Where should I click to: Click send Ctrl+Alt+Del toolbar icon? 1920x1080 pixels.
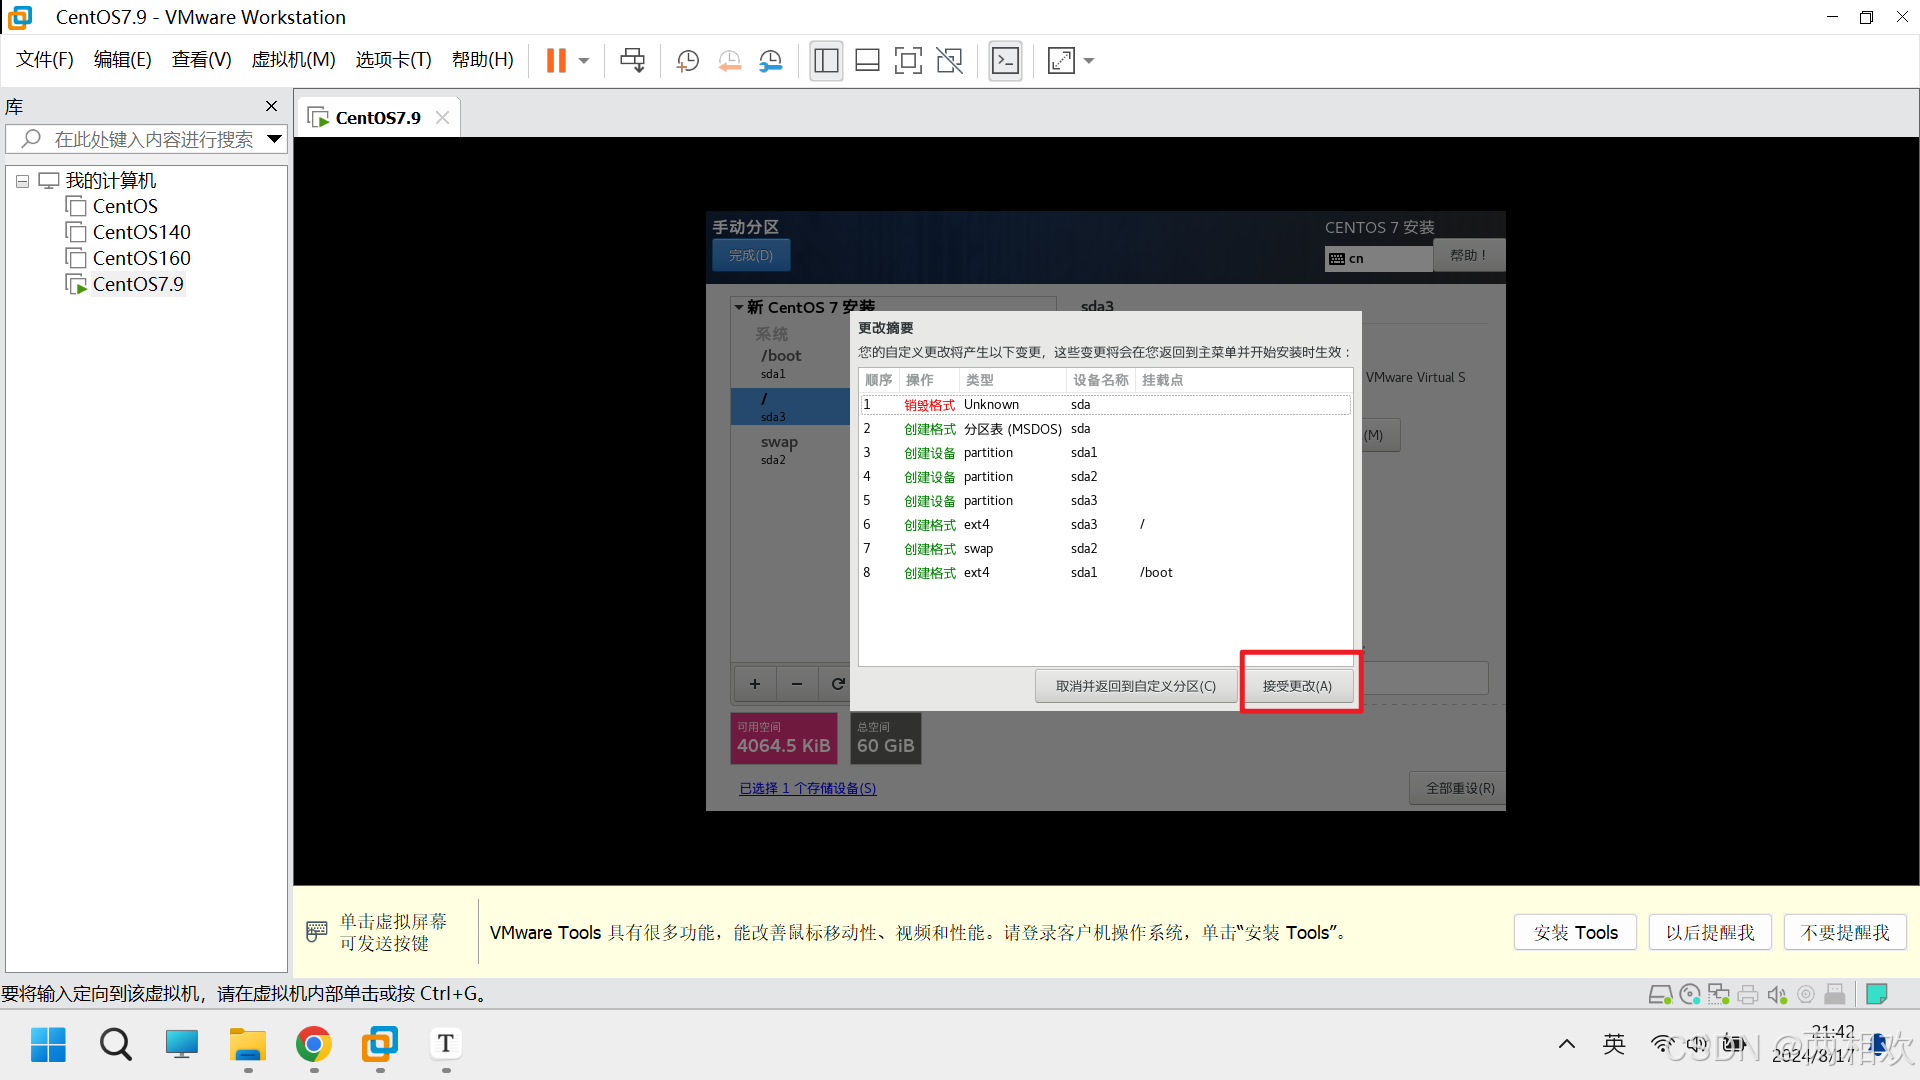click(x=632, y=61)
